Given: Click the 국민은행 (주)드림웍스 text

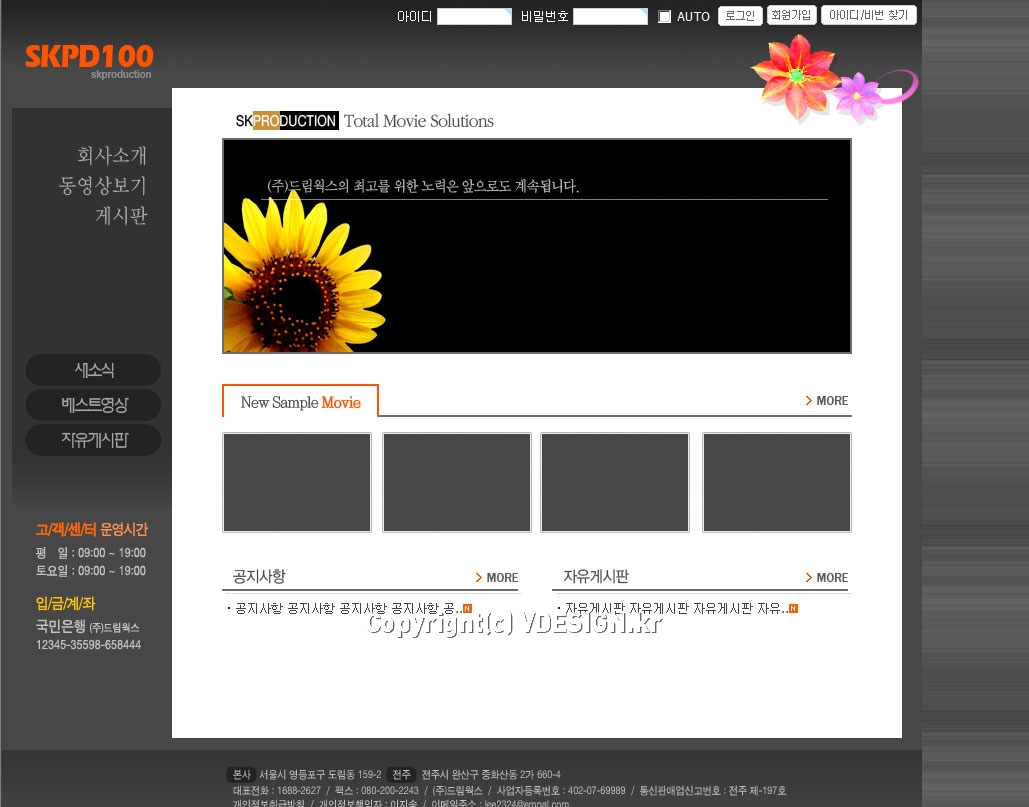Looking at the screenshot, I should (x=87, y=627).
